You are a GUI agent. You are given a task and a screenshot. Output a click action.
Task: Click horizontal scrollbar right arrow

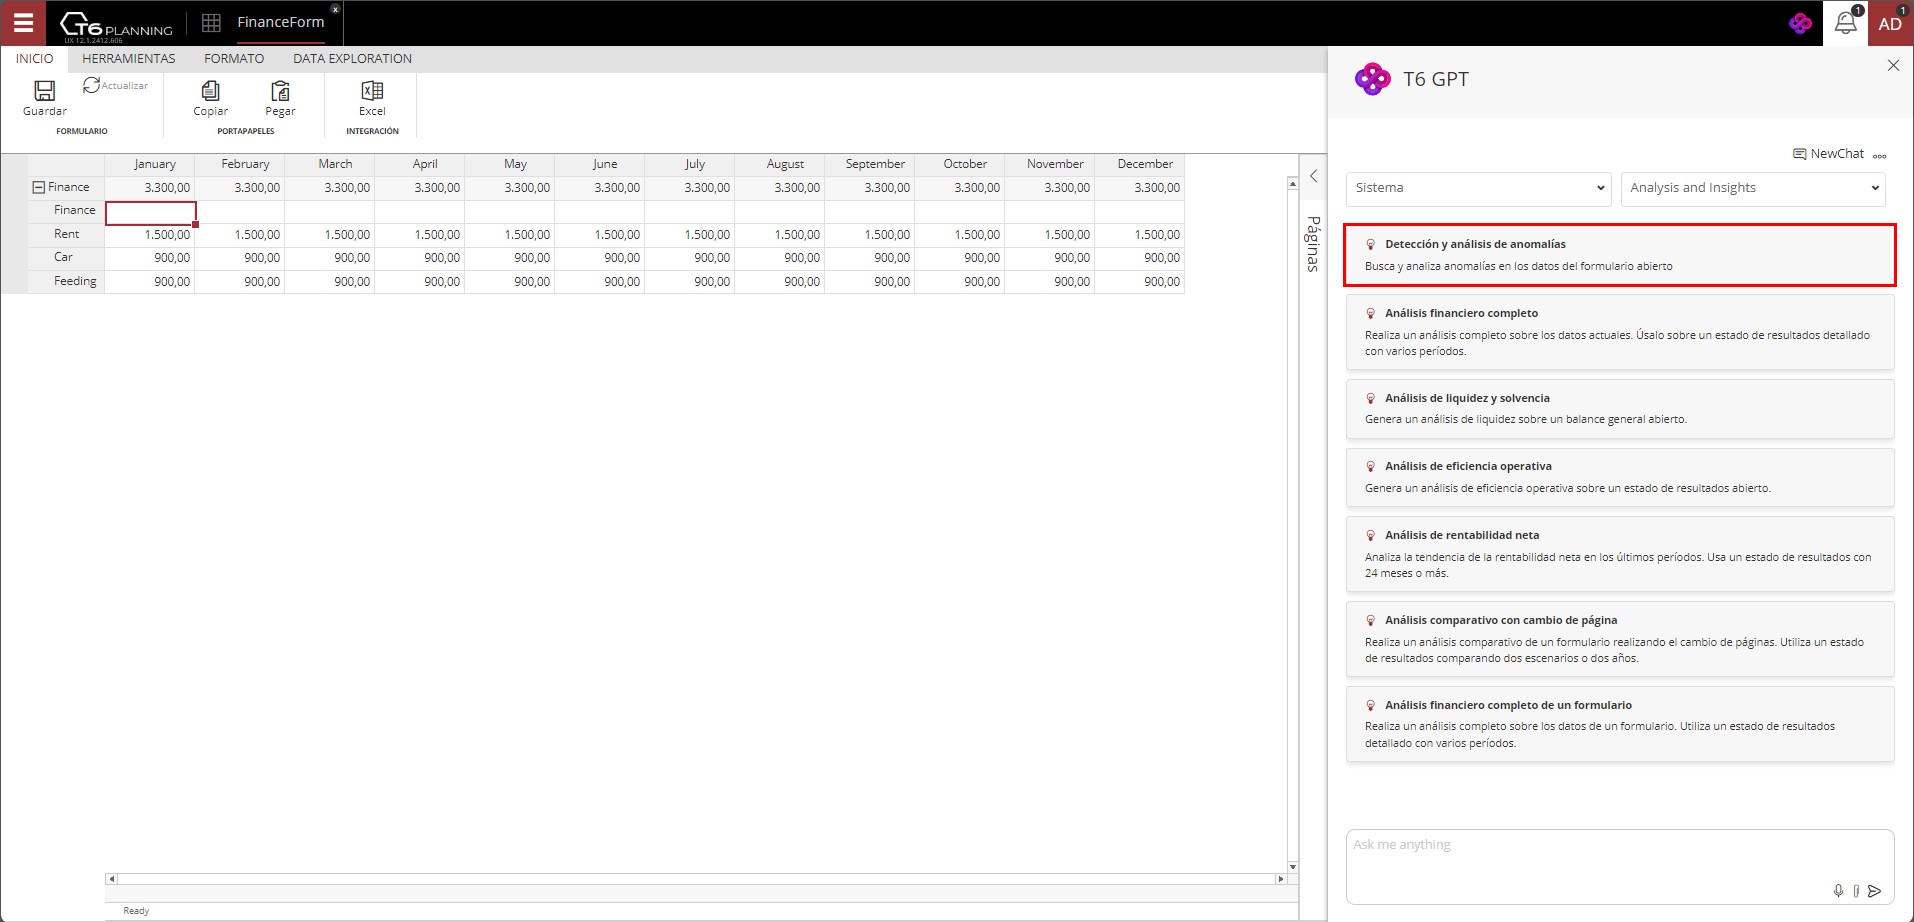pos(1280,879)
